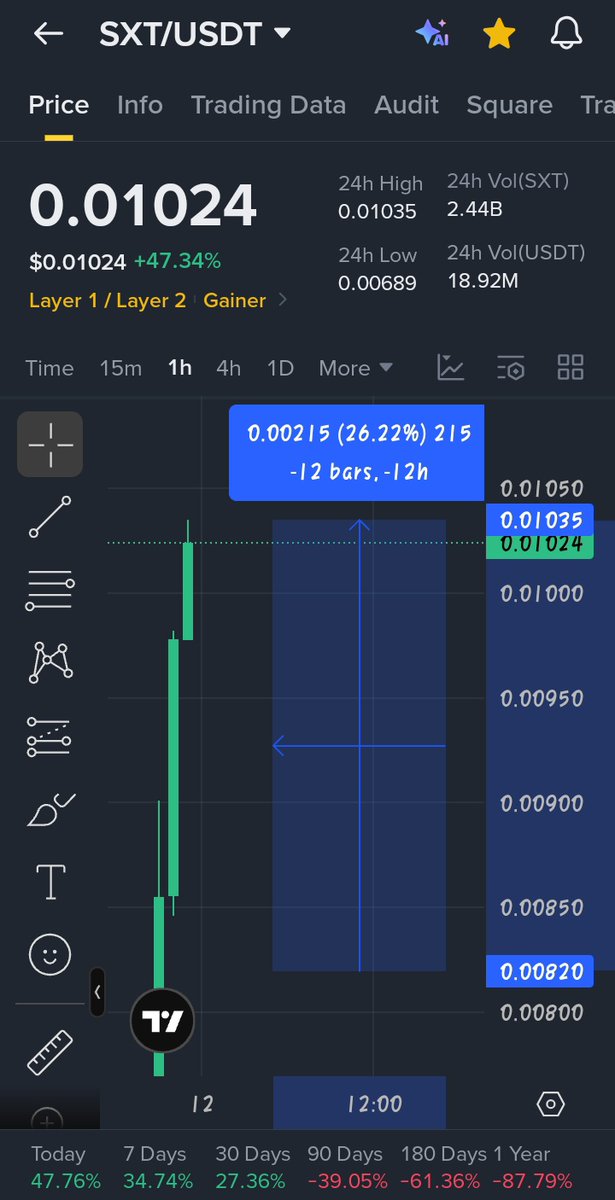615x1200 pixels.
Task: Select the 1D interval
Action: click(x=281, y=368)
